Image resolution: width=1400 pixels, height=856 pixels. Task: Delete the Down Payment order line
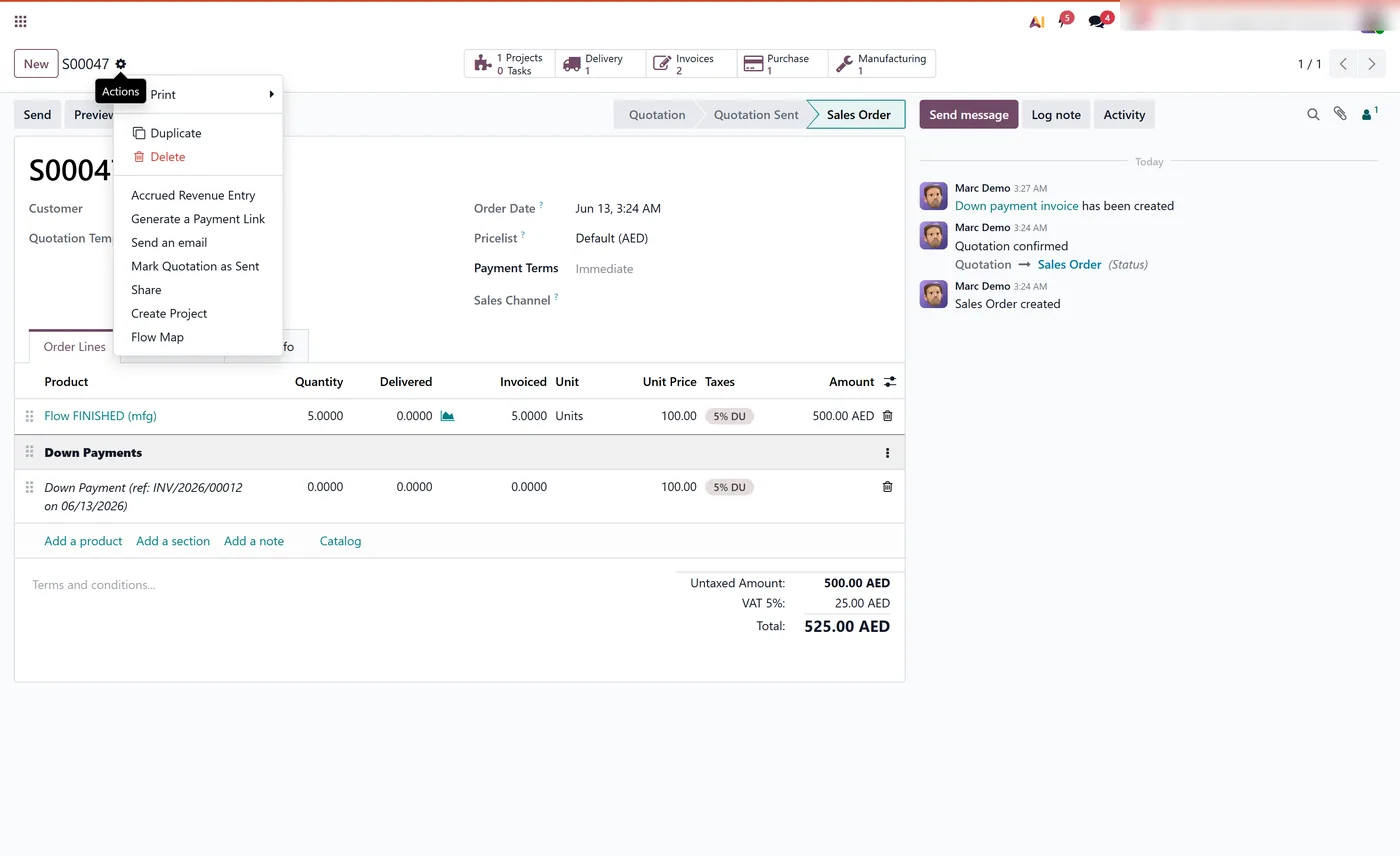tap(887, 487)
